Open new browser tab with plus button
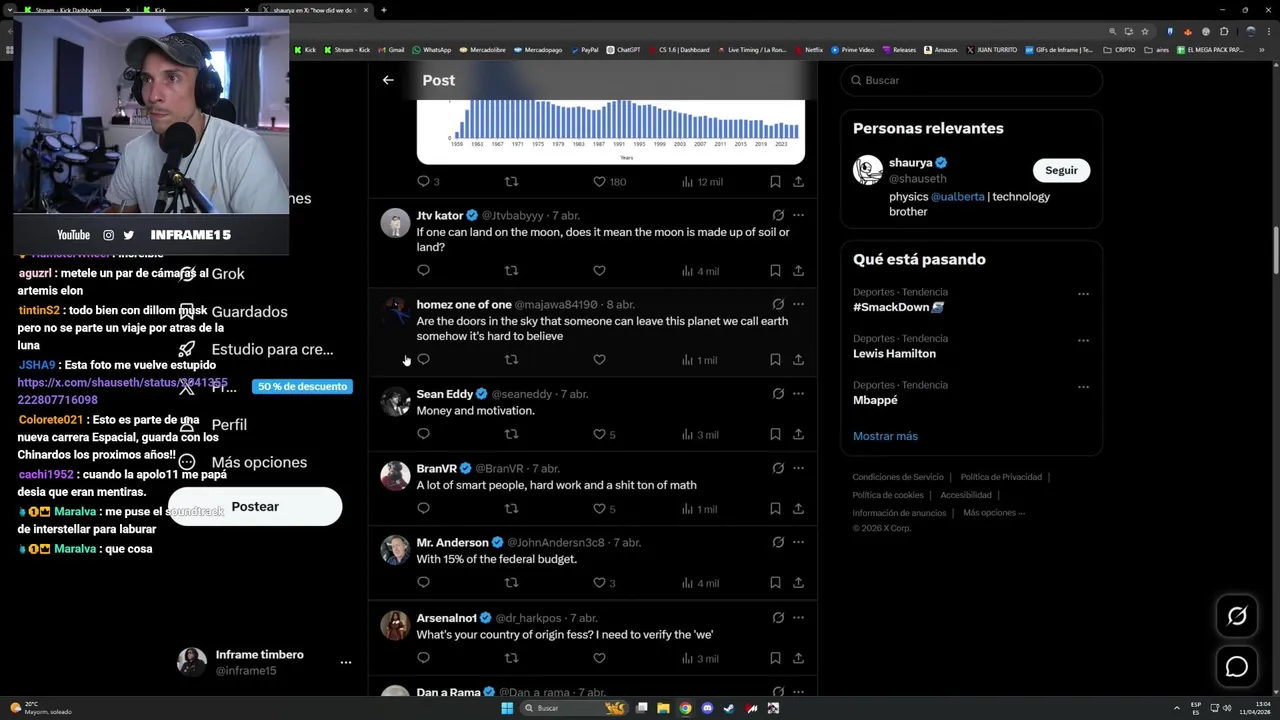Screen dimensions: 1280x720 coord(383,10)
